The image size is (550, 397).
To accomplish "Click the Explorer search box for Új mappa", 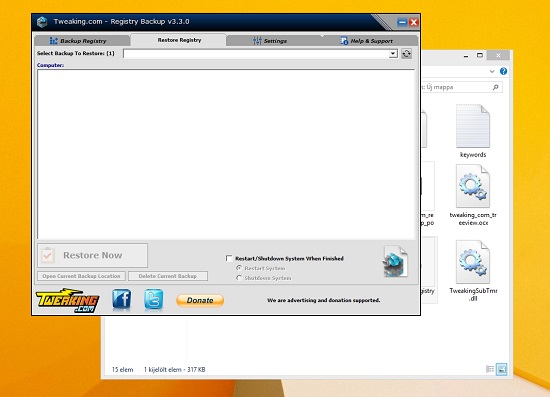I will 461,87.
